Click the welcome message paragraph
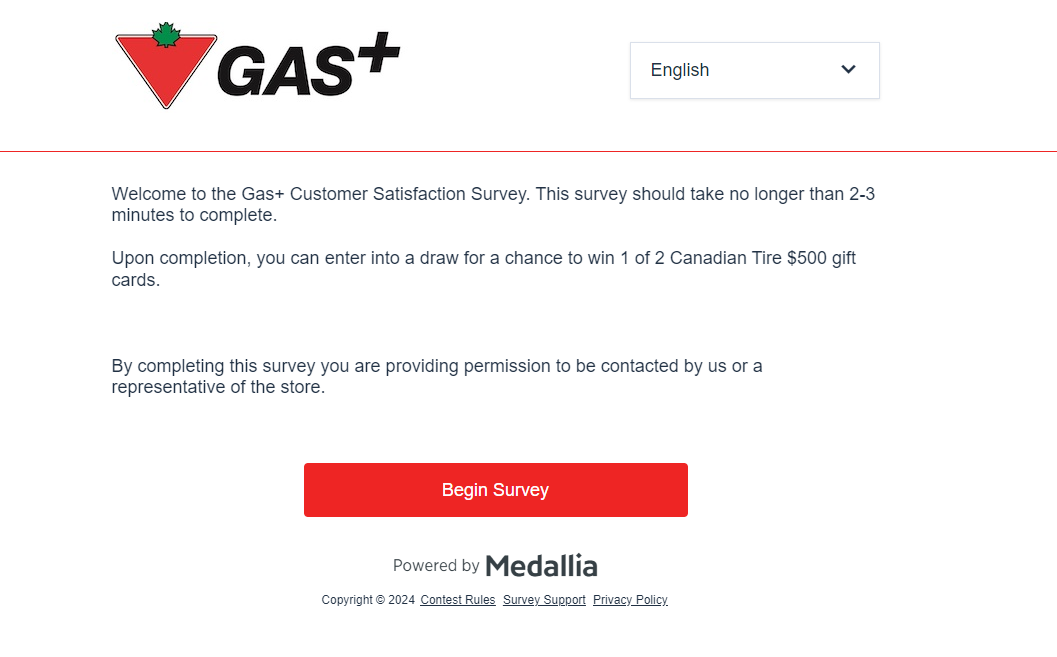This screenshot has width=1057, height=657. point(493,204)
